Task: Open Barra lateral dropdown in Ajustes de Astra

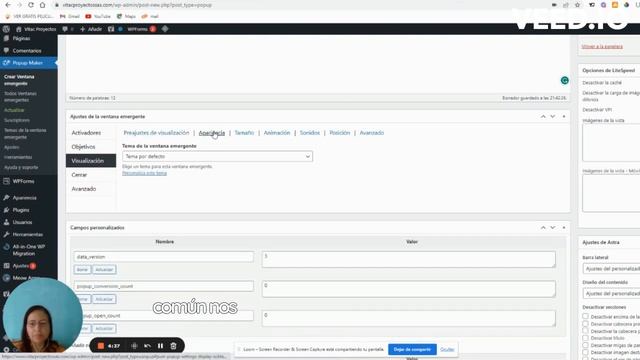Action: point(611,269)
